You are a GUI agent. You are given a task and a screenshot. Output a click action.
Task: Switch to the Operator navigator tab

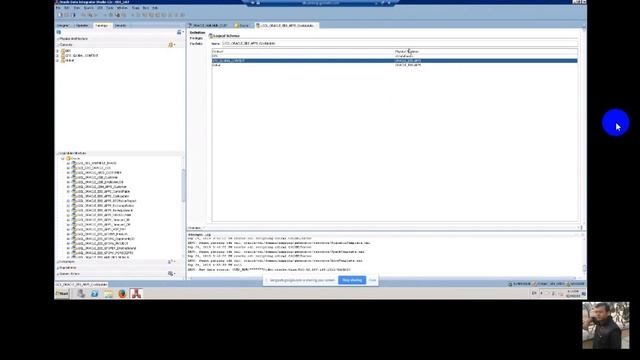pos(82,25)
